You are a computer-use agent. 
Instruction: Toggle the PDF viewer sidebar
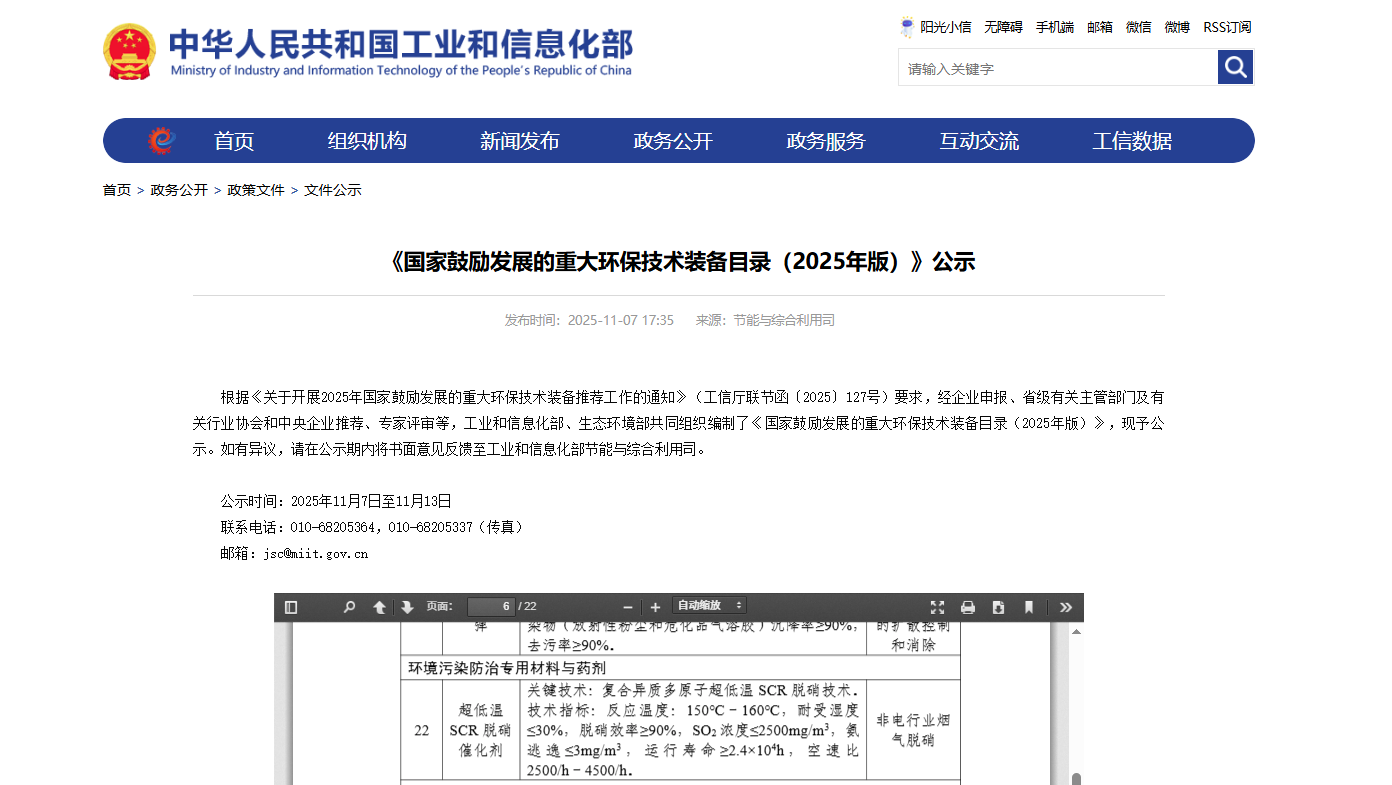[x=291, y=607]
